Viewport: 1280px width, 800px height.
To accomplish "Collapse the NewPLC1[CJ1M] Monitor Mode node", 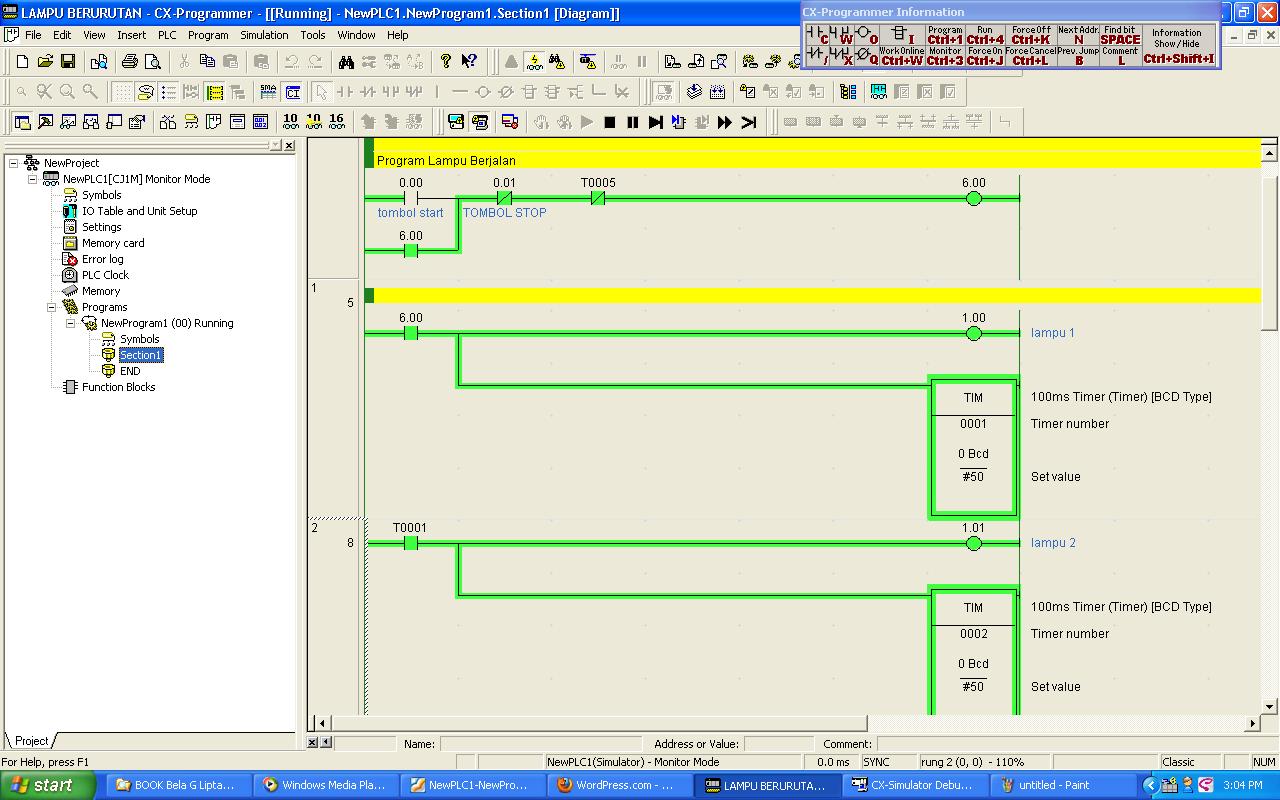I will point(32,179).
